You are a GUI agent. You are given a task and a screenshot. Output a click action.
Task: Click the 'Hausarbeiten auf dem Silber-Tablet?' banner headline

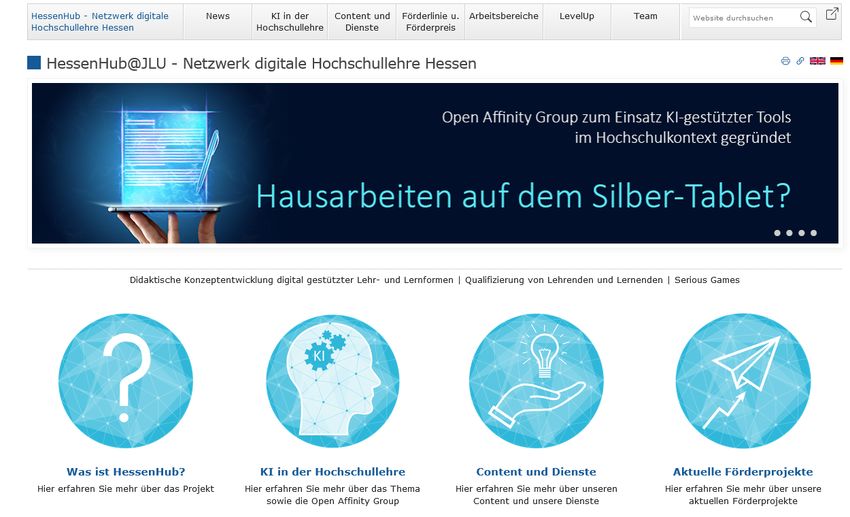pos(523,196)
